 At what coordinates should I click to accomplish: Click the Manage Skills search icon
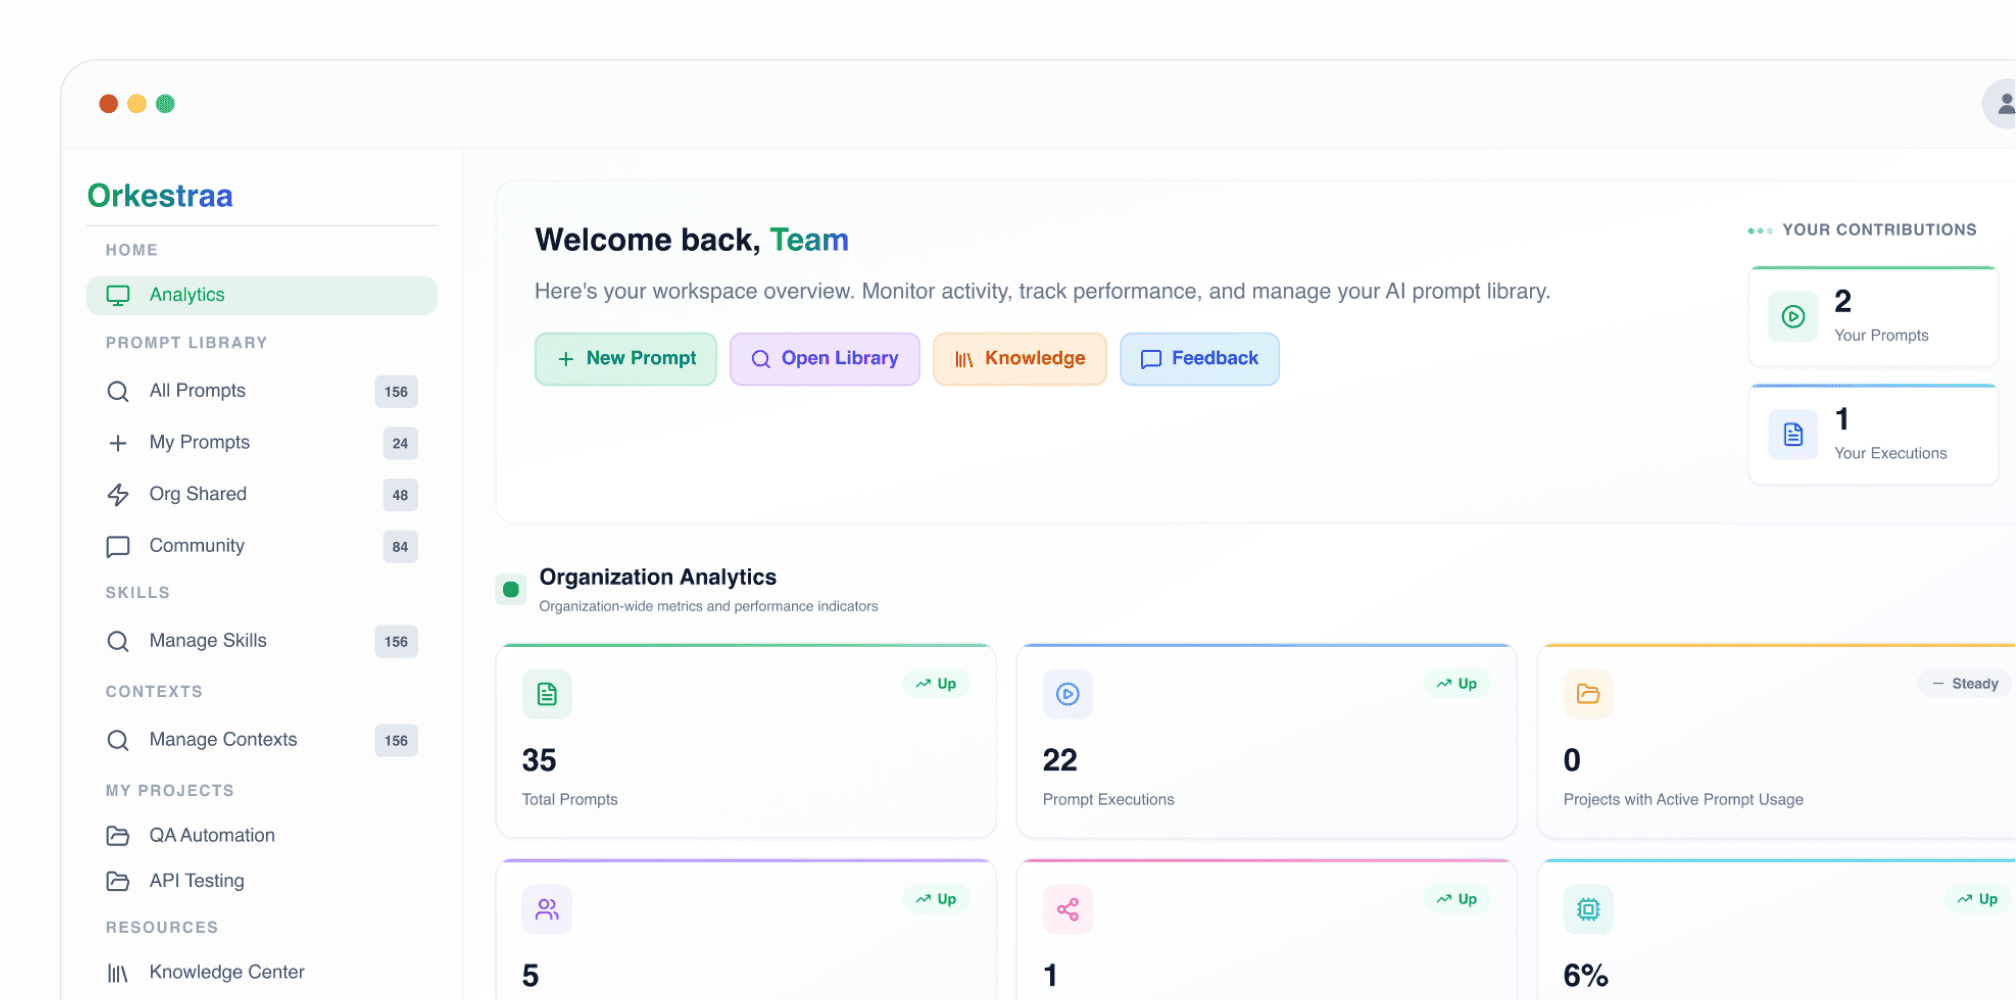[x=118, y=641]
